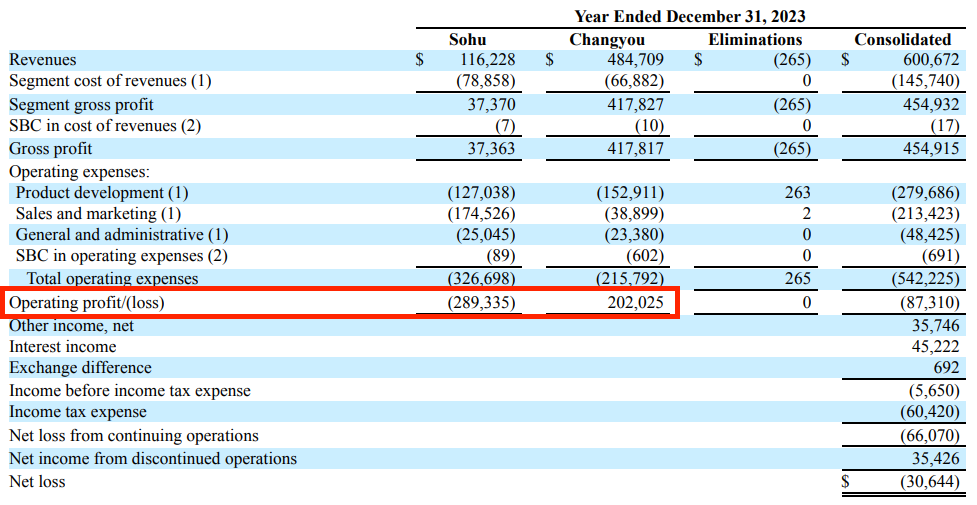Click Sohu gross profit value 37,363

click(x=492, y=149)
